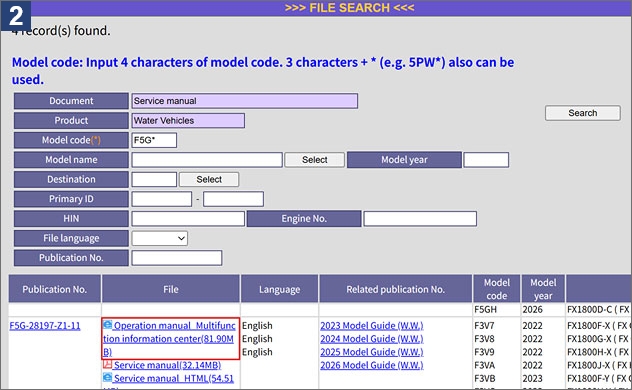Click the Destination input field
The width and height of the screenshot is (632, 390).
click(x=154, y=179)
